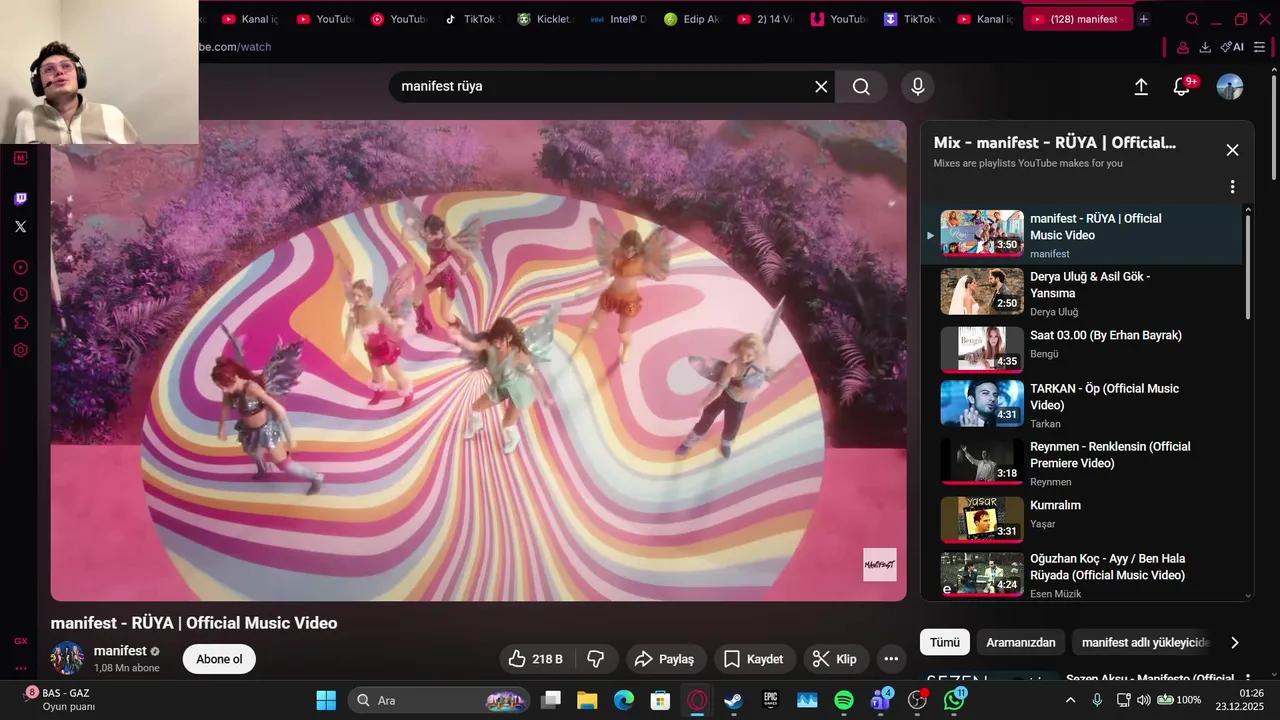Viewport: 1280px width, 720px height.
Task: Share the video via Paylaş
Action: pyautogui.click(x=666, y=659)
